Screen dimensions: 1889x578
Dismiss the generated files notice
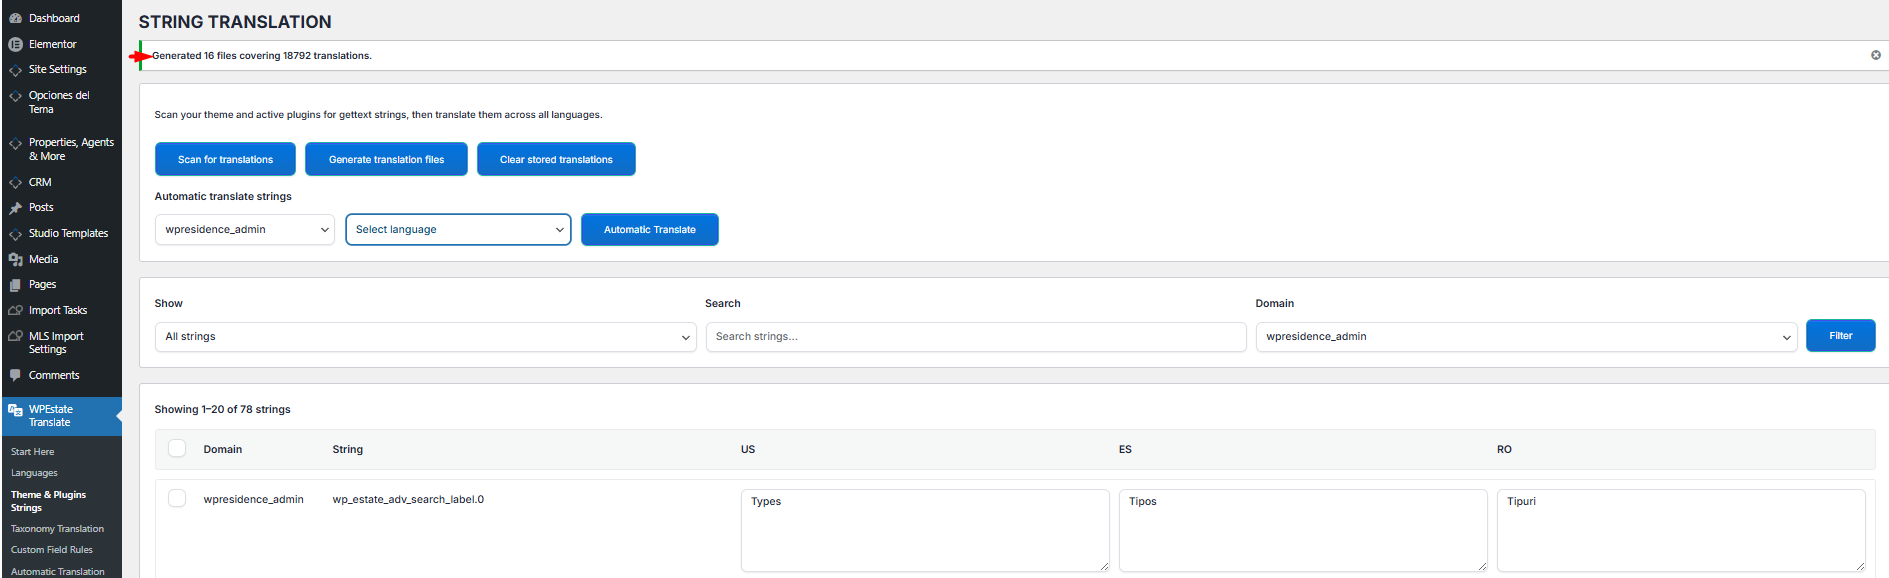(1875, 55)
